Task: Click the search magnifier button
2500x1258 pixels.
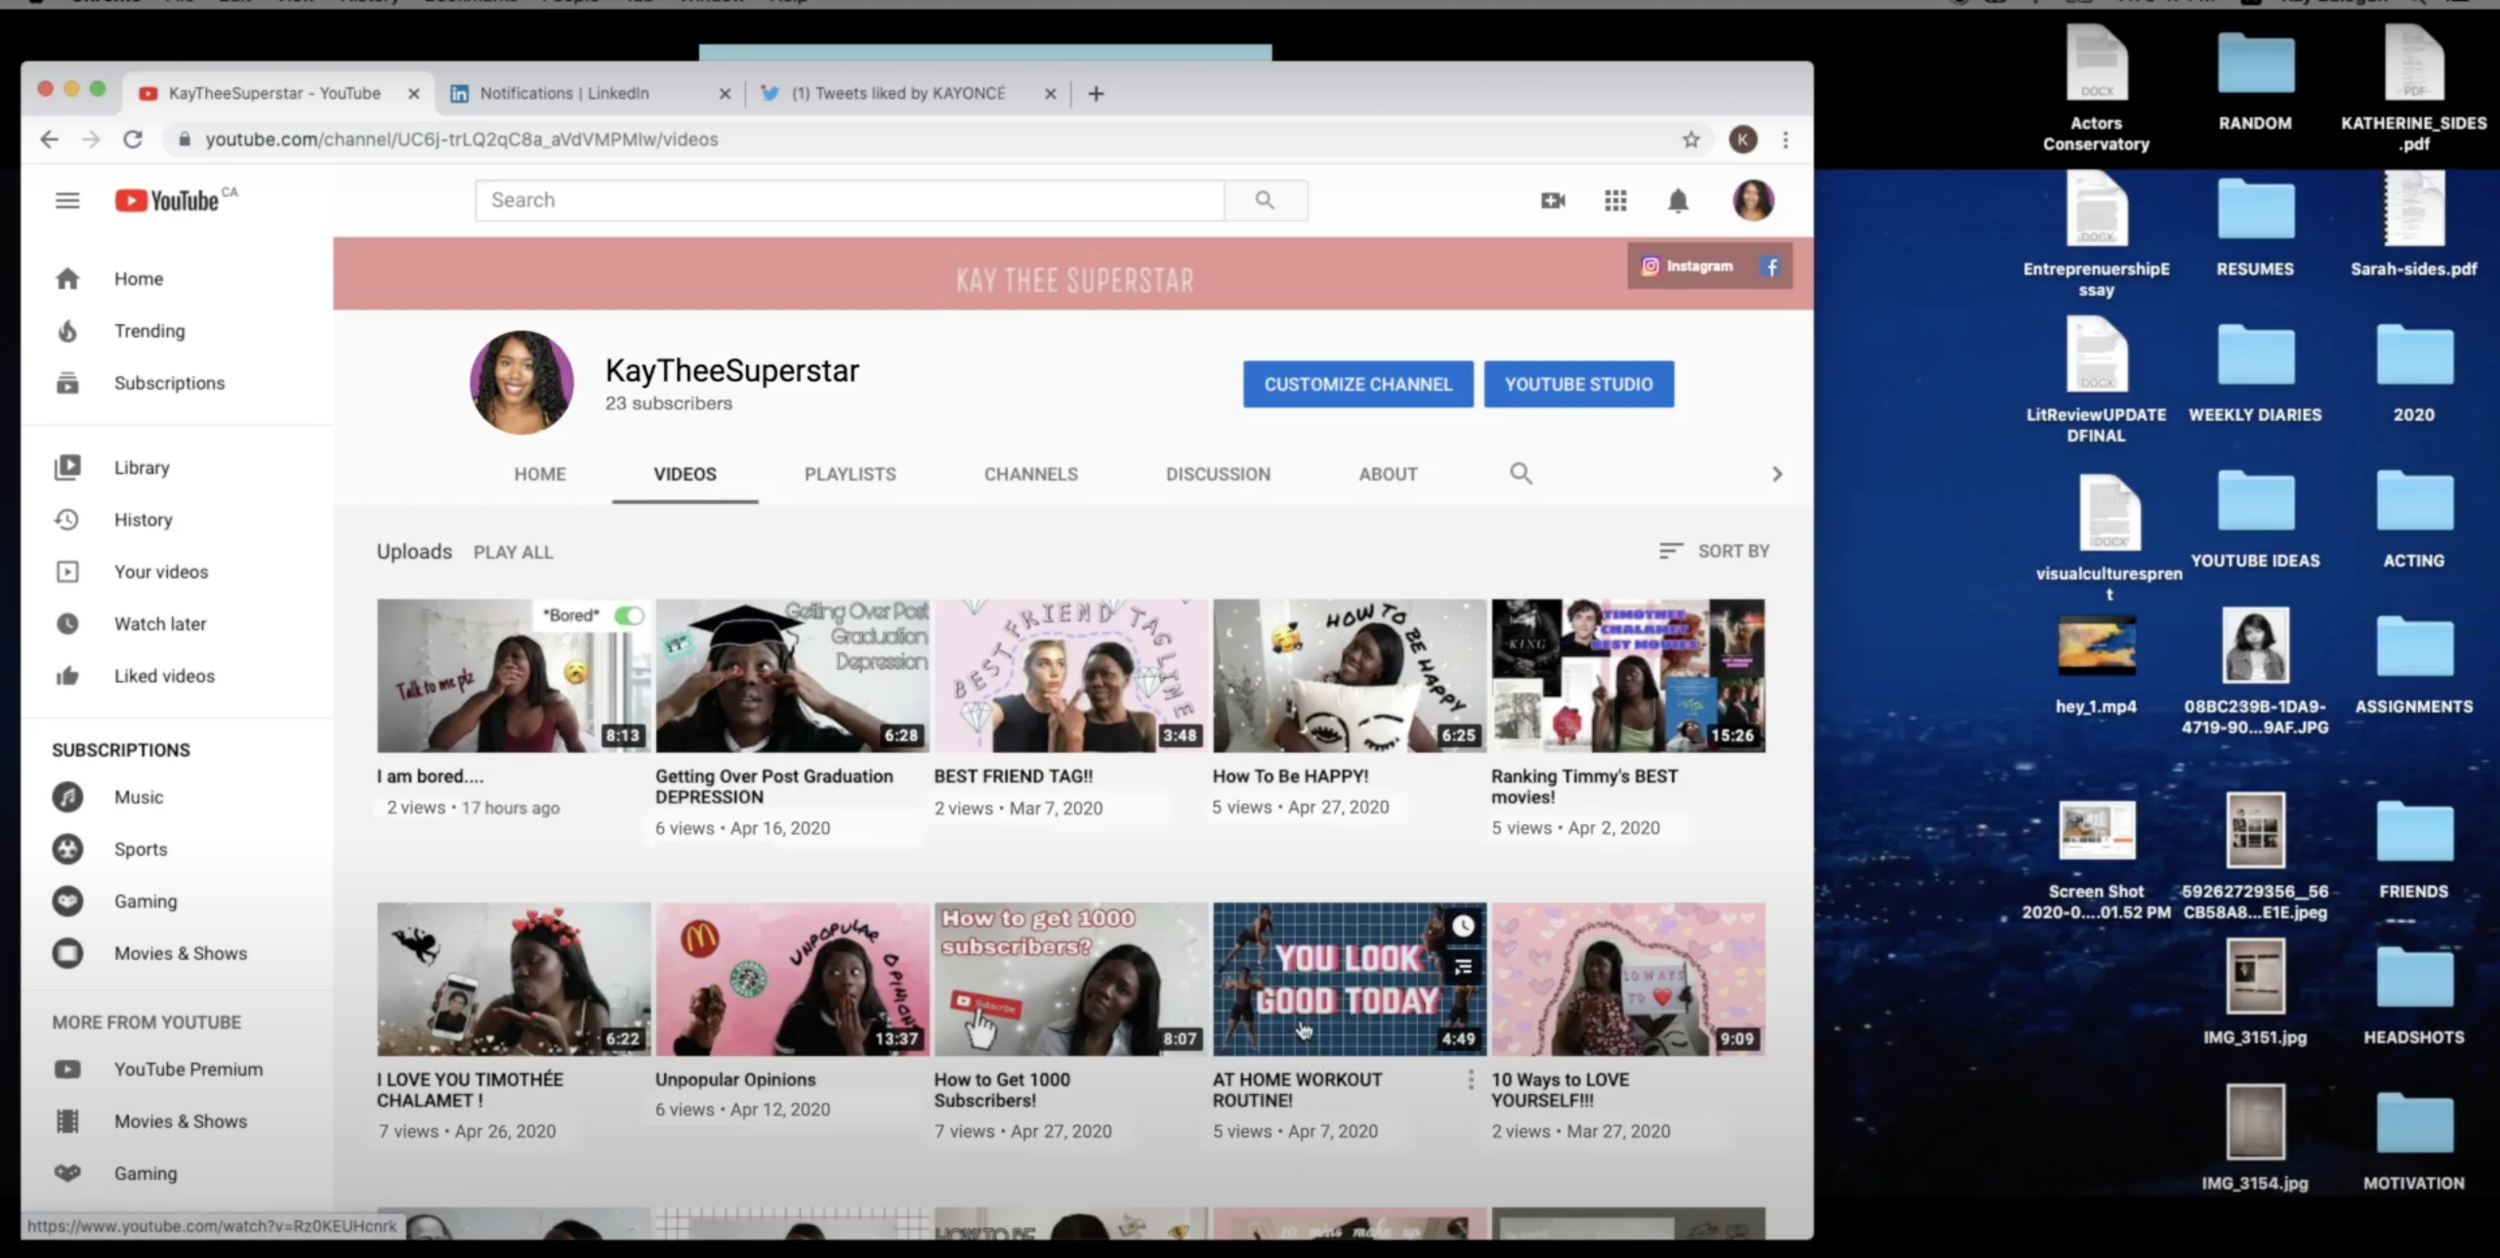Action: click(1265, 200)
